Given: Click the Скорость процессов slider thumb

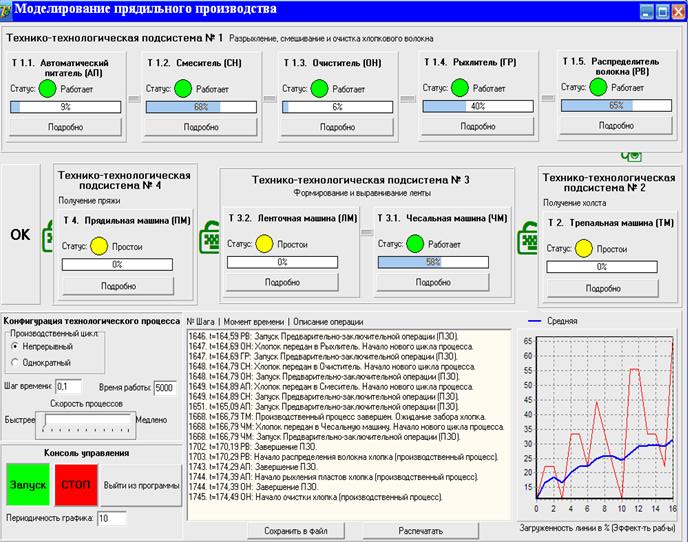Looking at the screenshot, I should pos(44,420).
